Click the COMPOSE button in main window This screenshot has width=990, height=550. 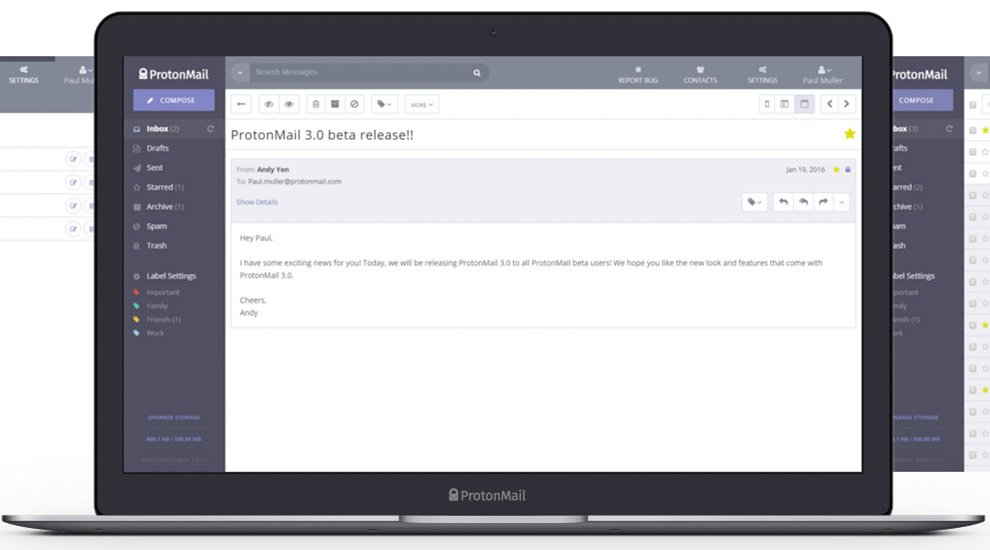coord(174,100)
